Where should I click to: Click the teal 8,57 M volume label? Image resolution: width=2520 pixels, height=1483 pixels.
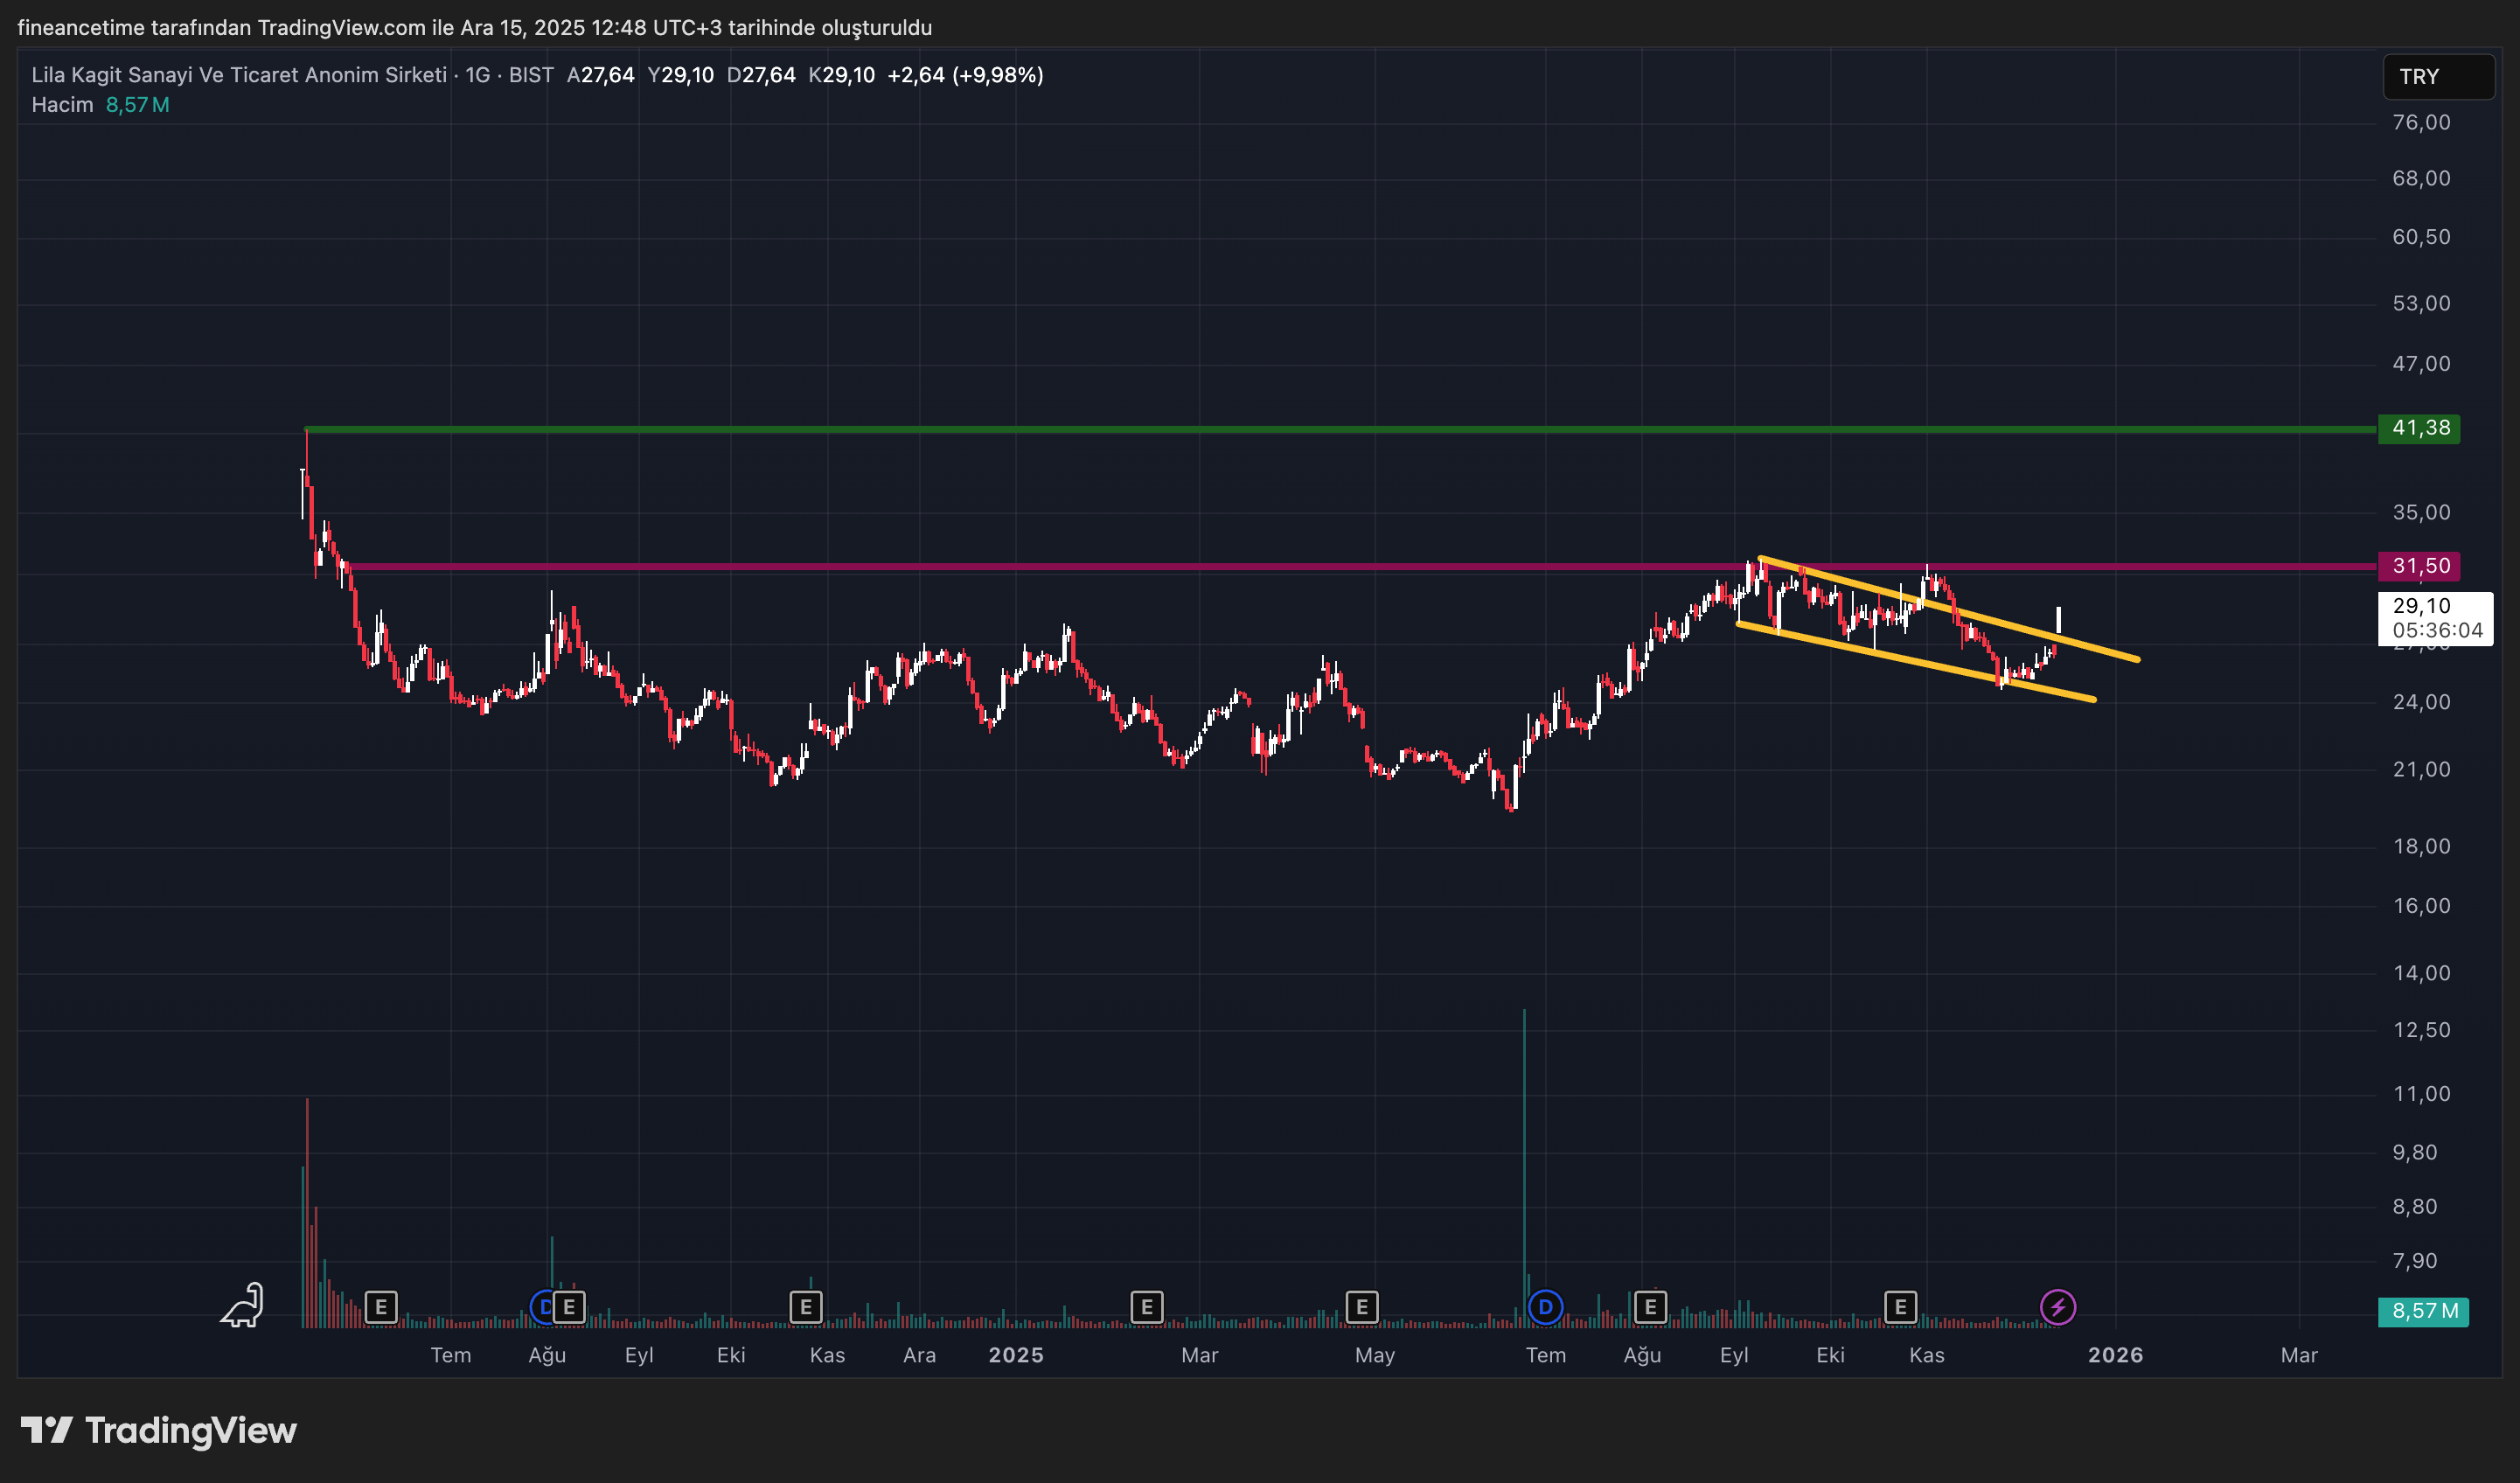pyautogui.click(x=2423, y=1311)
